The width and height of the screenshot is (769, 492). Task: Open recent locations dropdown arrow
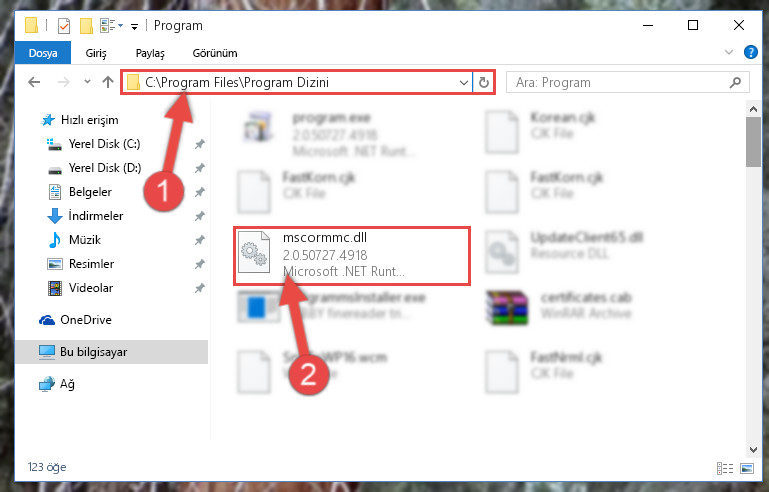point(87,82)
